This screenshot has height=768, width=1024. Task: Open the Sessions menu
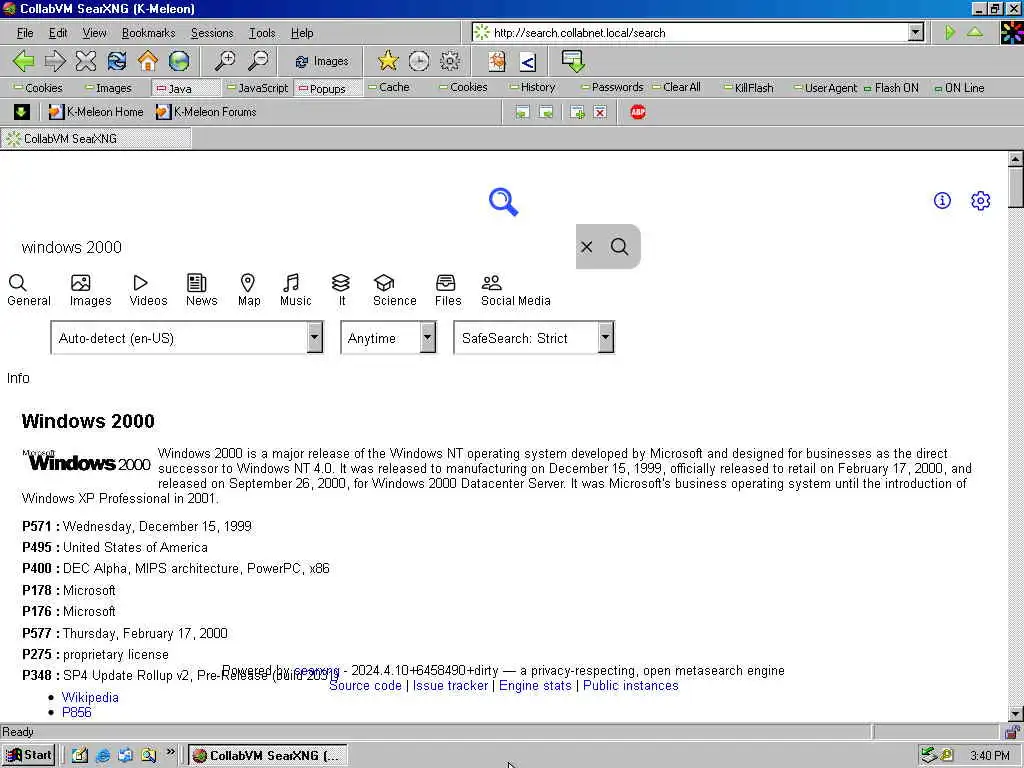pyautogui.click(x=212, y=33)
